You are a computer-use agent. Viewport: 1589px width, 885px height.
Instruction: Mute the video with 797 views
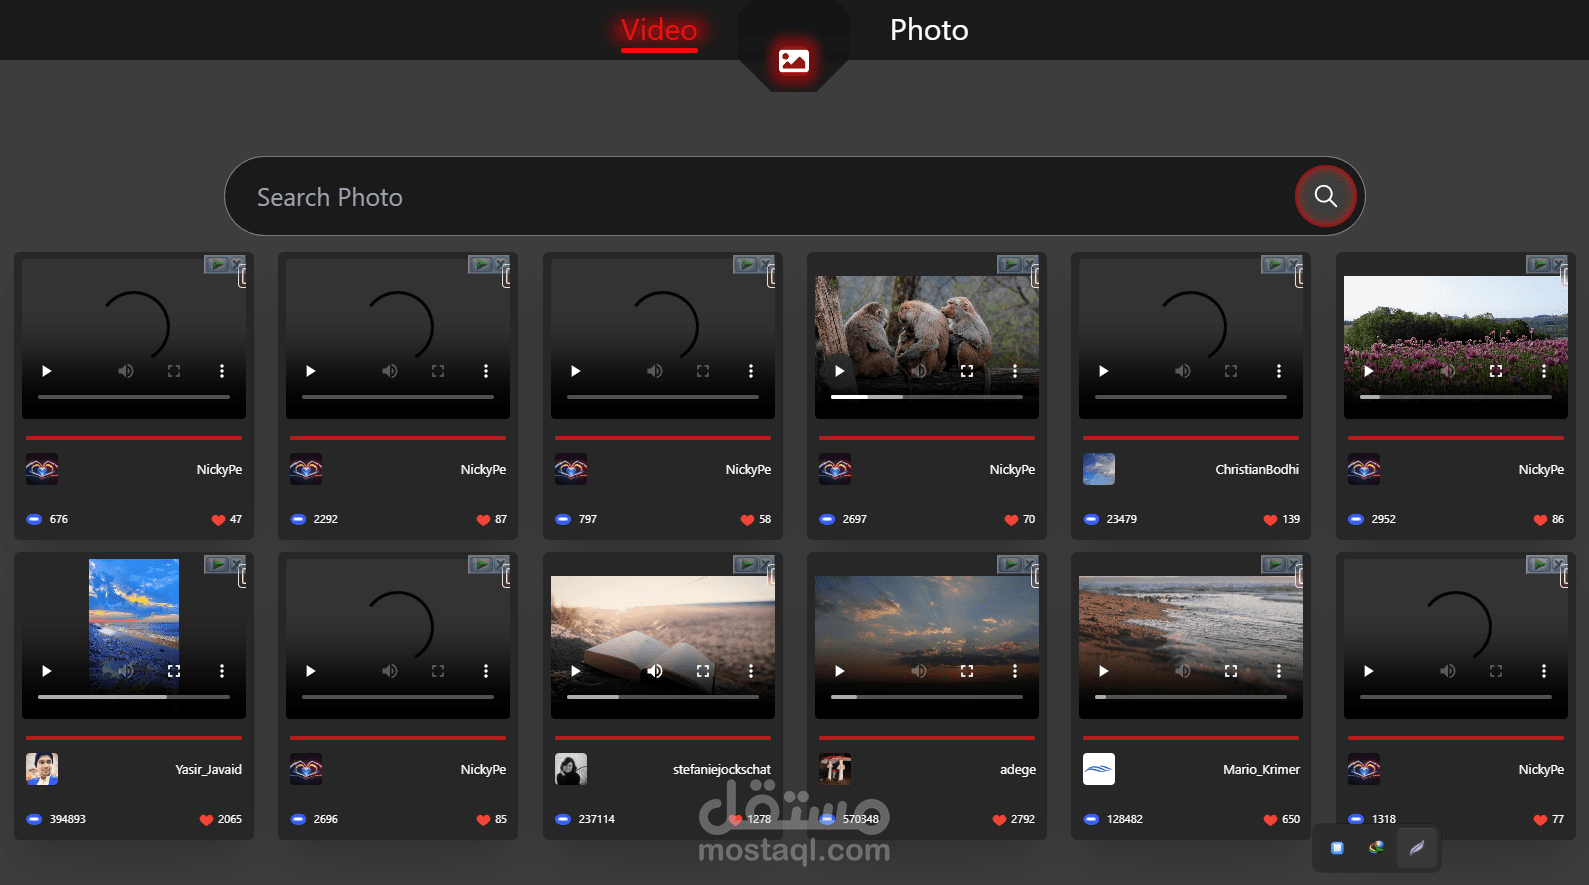pos(655,371)
